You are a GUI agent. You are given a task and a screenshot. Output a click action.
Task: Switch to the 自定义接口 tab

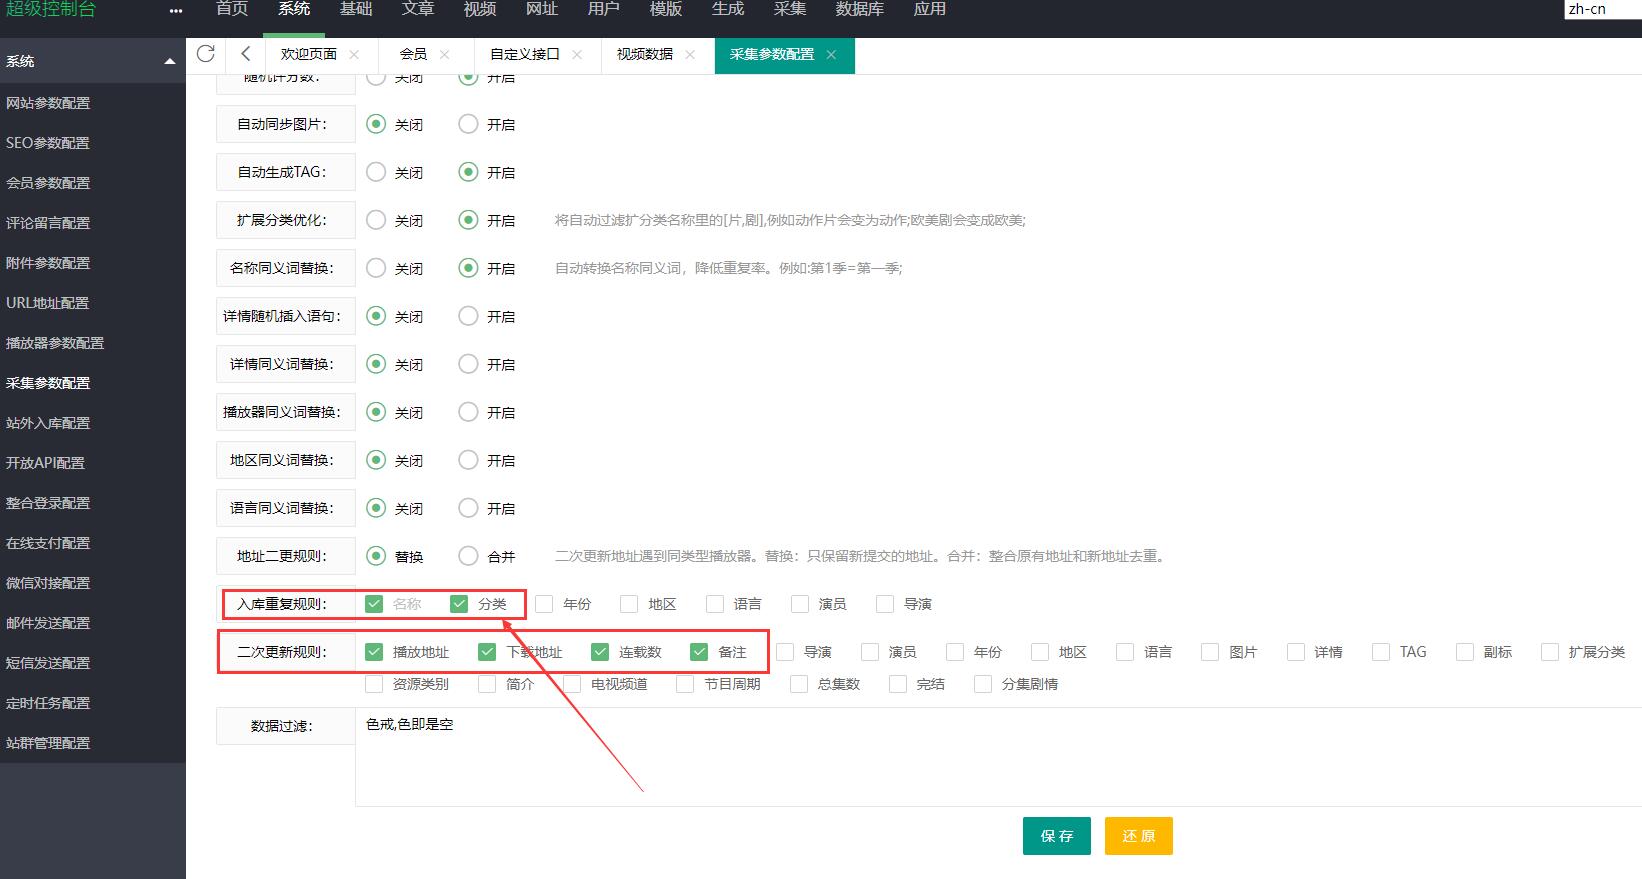click(x=525, y=54)
